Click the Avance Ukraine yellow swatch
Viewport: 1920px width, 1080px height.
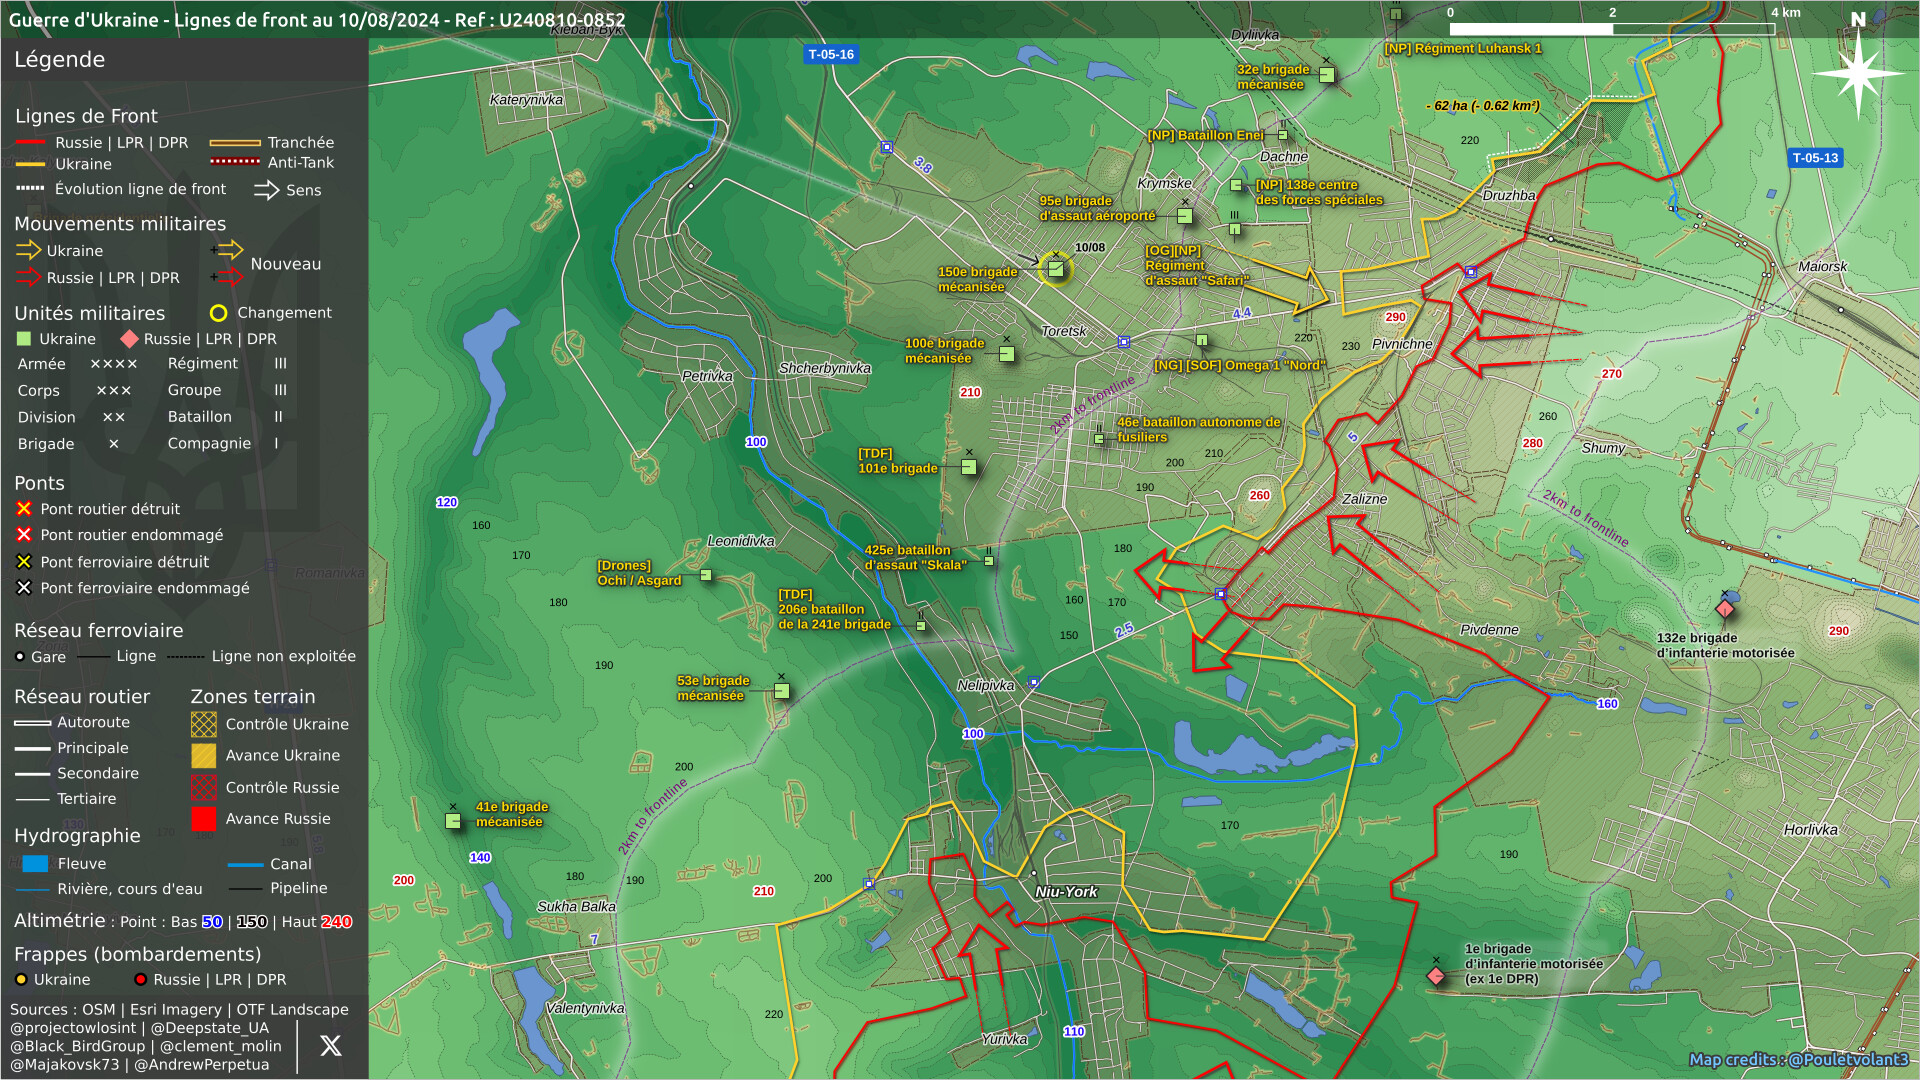click(204, 756)
